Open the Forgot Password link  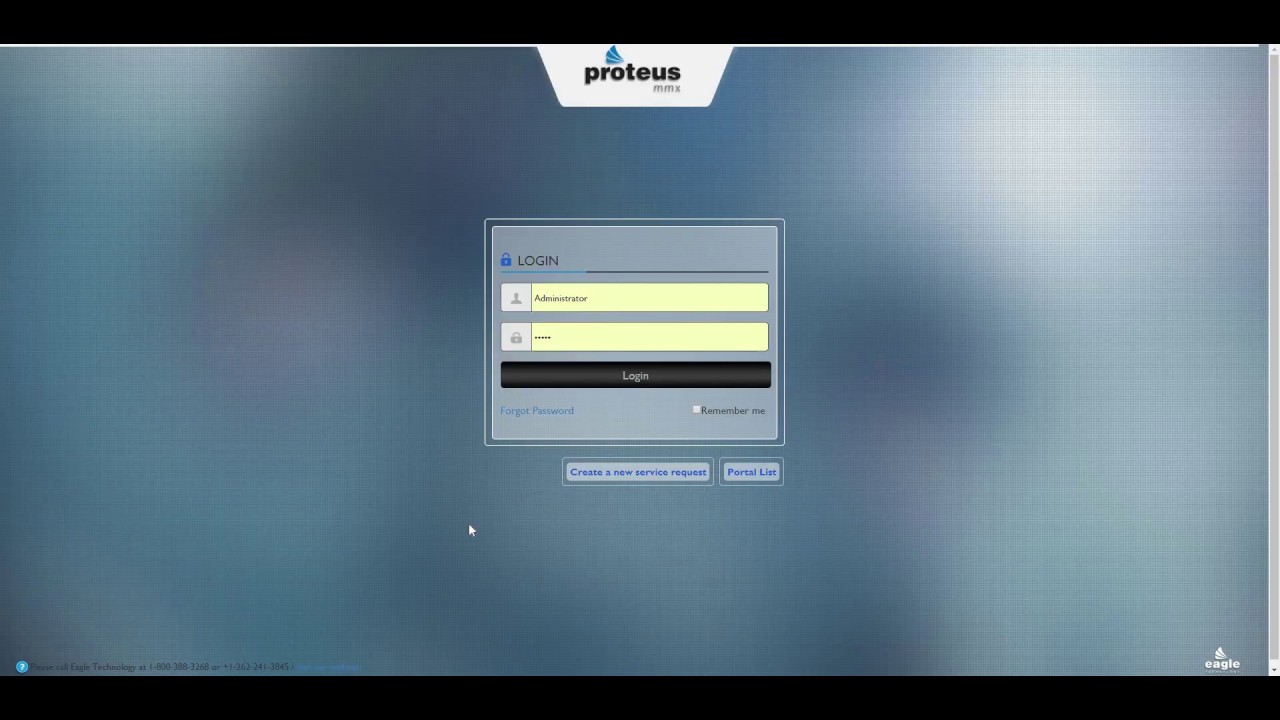pyautogui.click(x=537, y=410)
